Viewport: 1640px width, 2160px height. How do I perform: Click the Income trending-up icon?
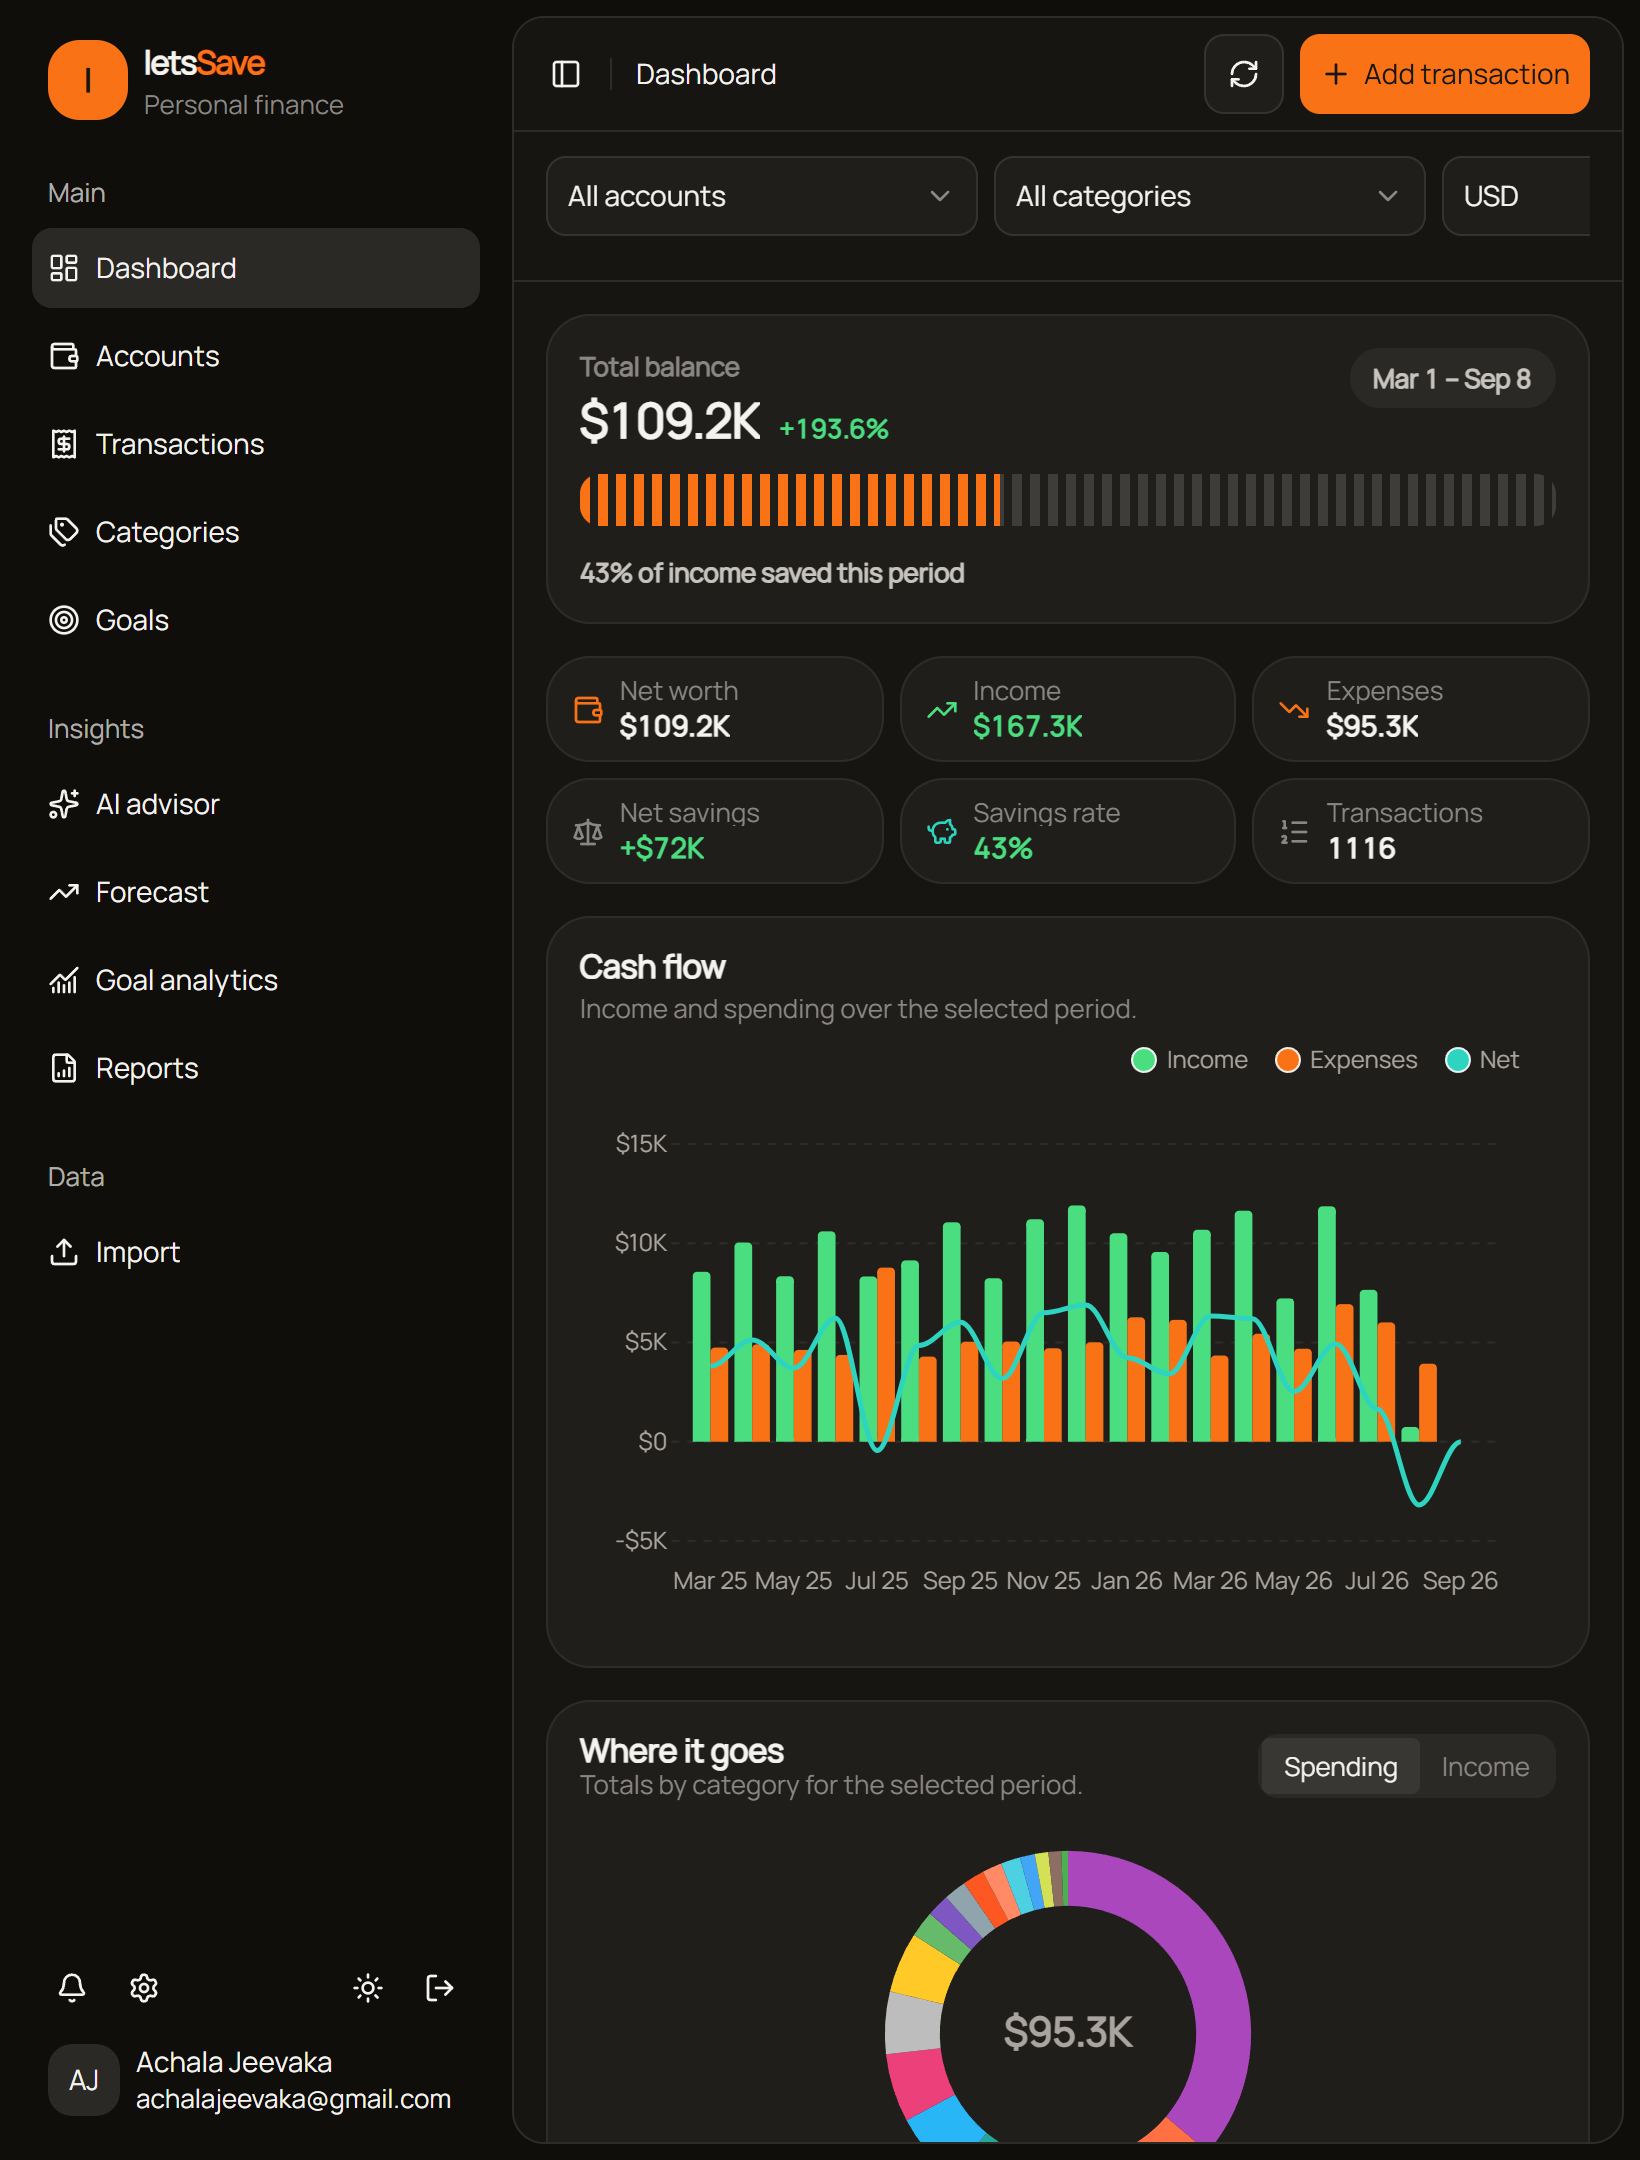(x=942, y=709)
